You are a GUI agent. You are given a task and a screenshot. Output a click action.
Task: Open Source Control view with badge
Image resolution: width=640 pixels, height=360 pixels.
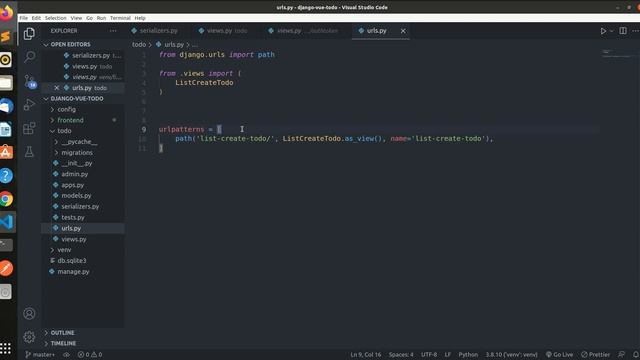(30, 81)
